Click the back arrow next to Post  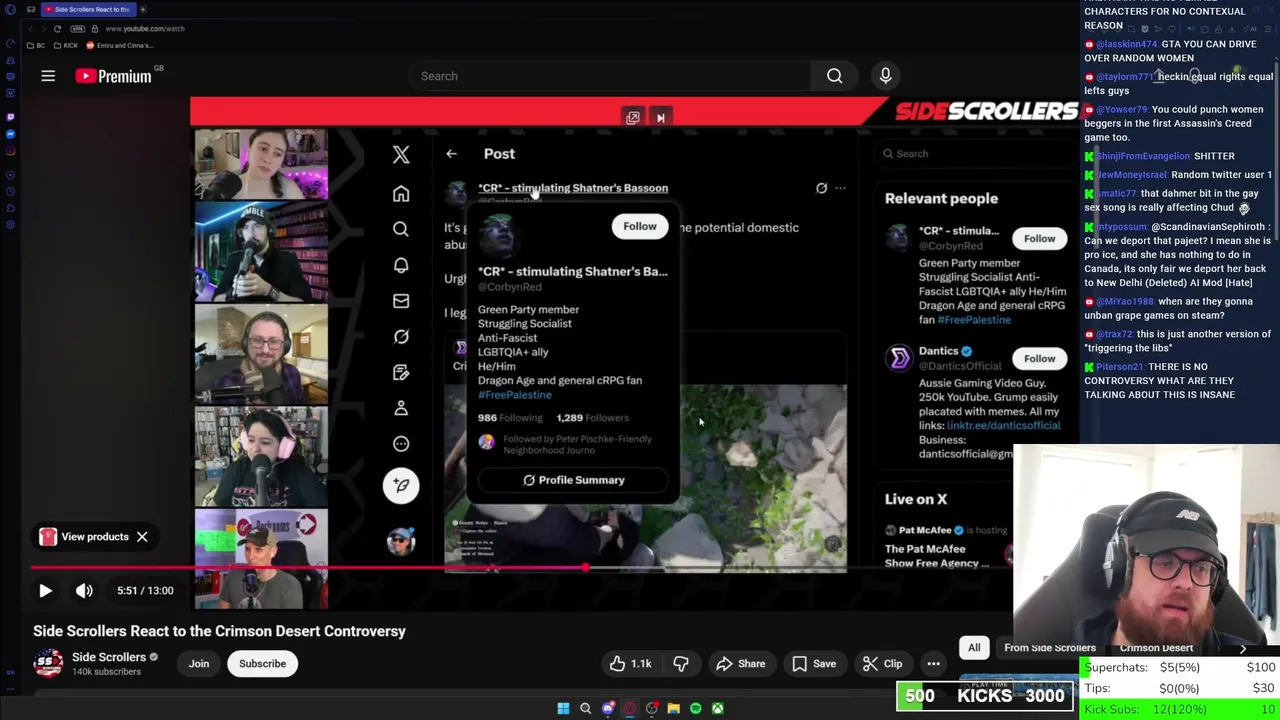451,154
